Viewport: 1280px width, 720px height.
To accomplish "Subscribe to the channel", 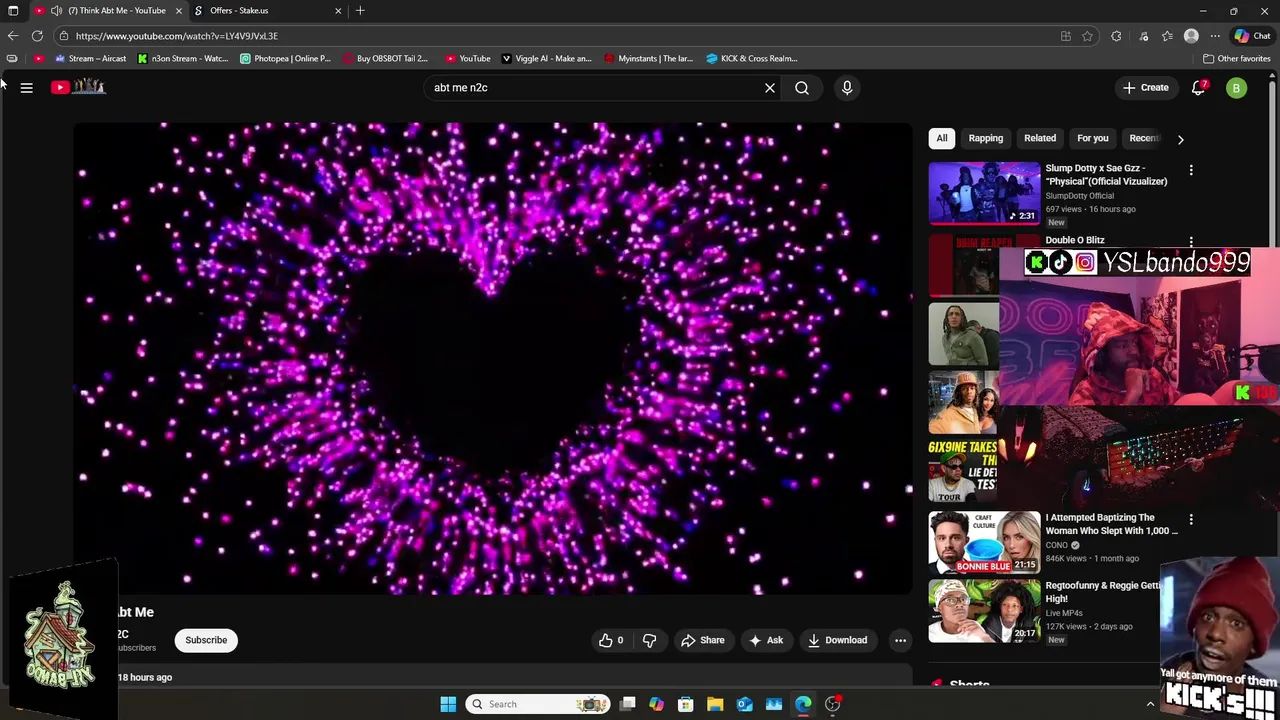I will point(206,640).
